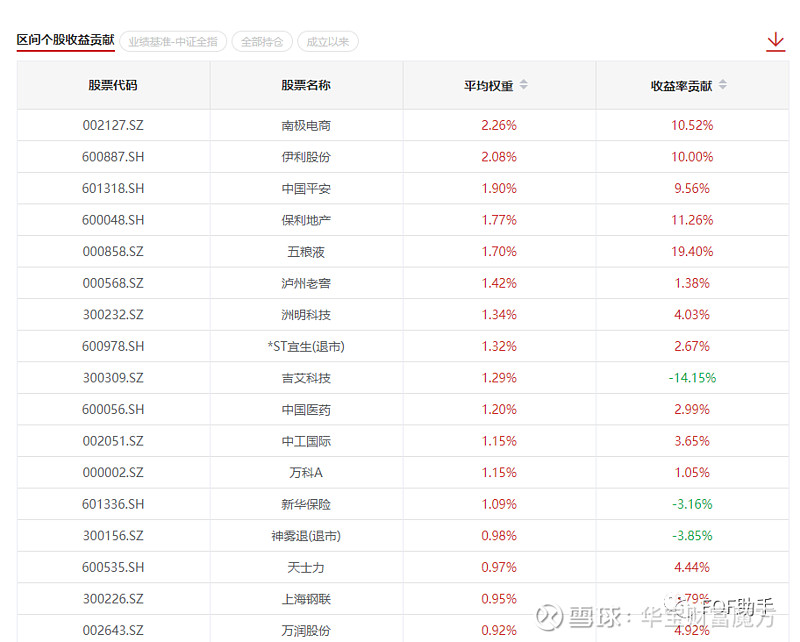Click stock name 洲明科技
This screenshot has height=642, width=800.
[x=306, y=315]
